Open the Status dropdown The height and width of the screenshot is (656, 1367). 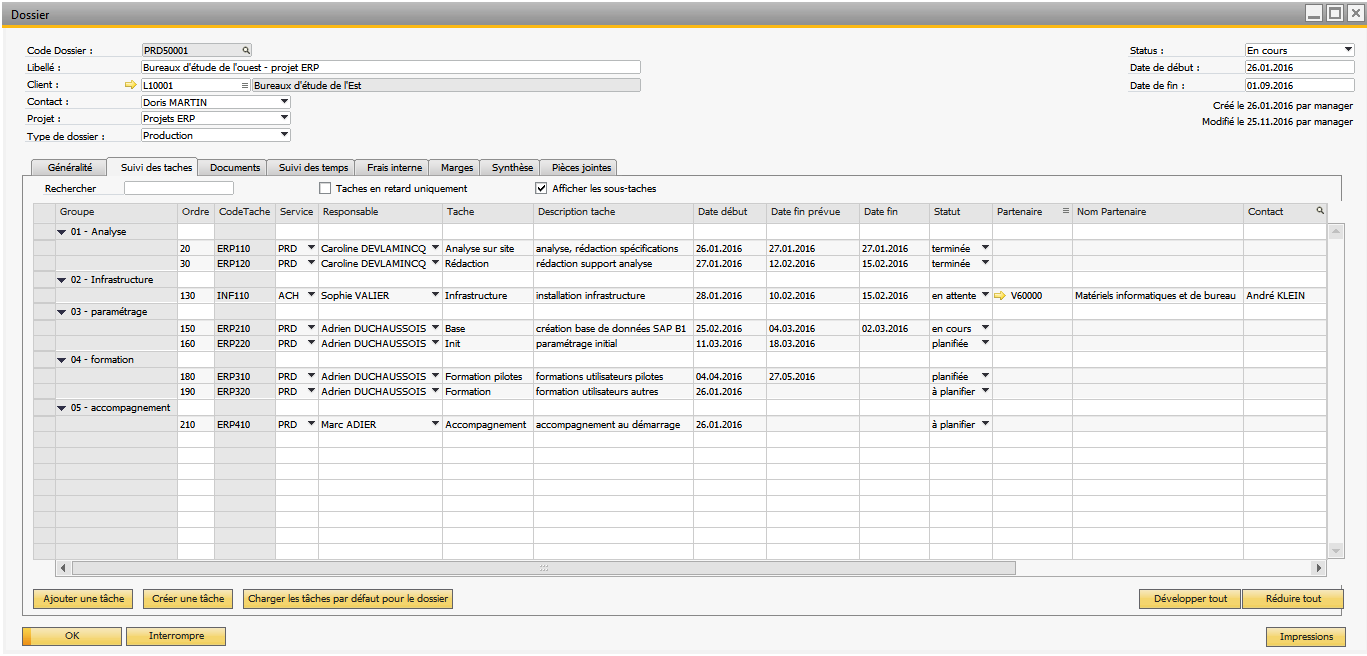1347,50
